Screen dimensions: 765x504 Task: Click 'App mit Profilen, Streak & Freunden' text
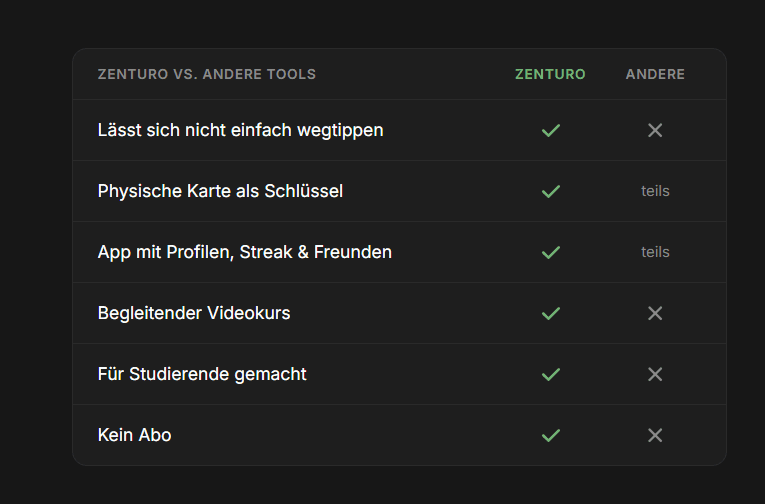(244, 252)
